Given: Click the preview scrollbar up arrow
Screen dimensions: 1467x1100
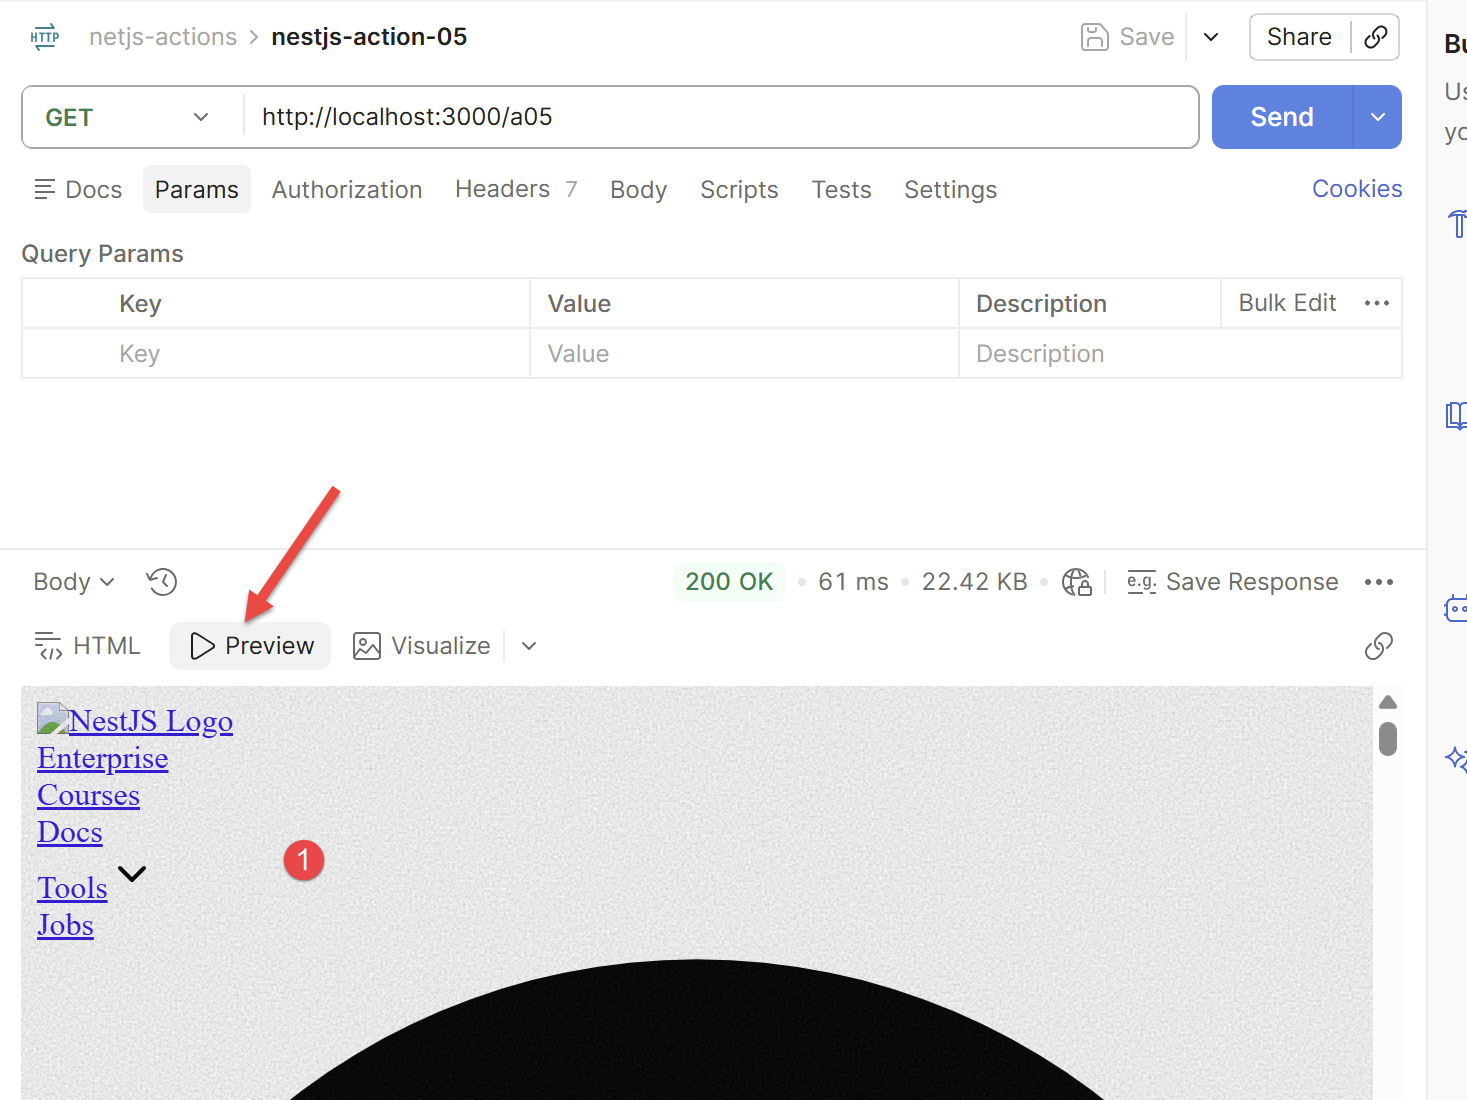Looking at the screenshot, I should (1388, 702).
